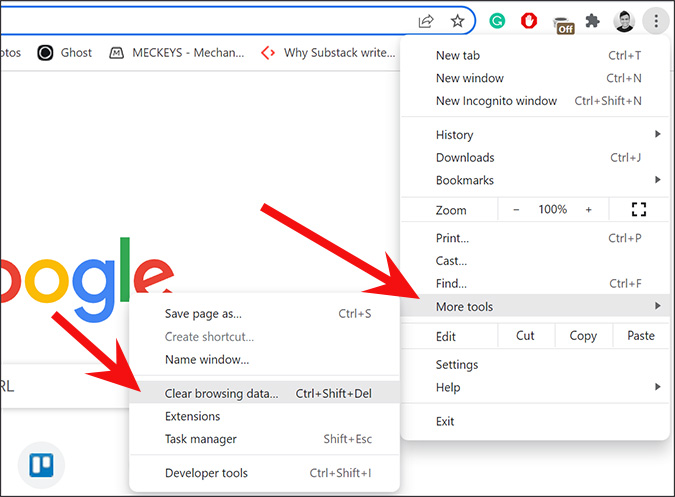Image resolution: width=675 pixels, height=497 pixels.
Task: Click the share page icon in address bar
Action: [x=426, y=21]
